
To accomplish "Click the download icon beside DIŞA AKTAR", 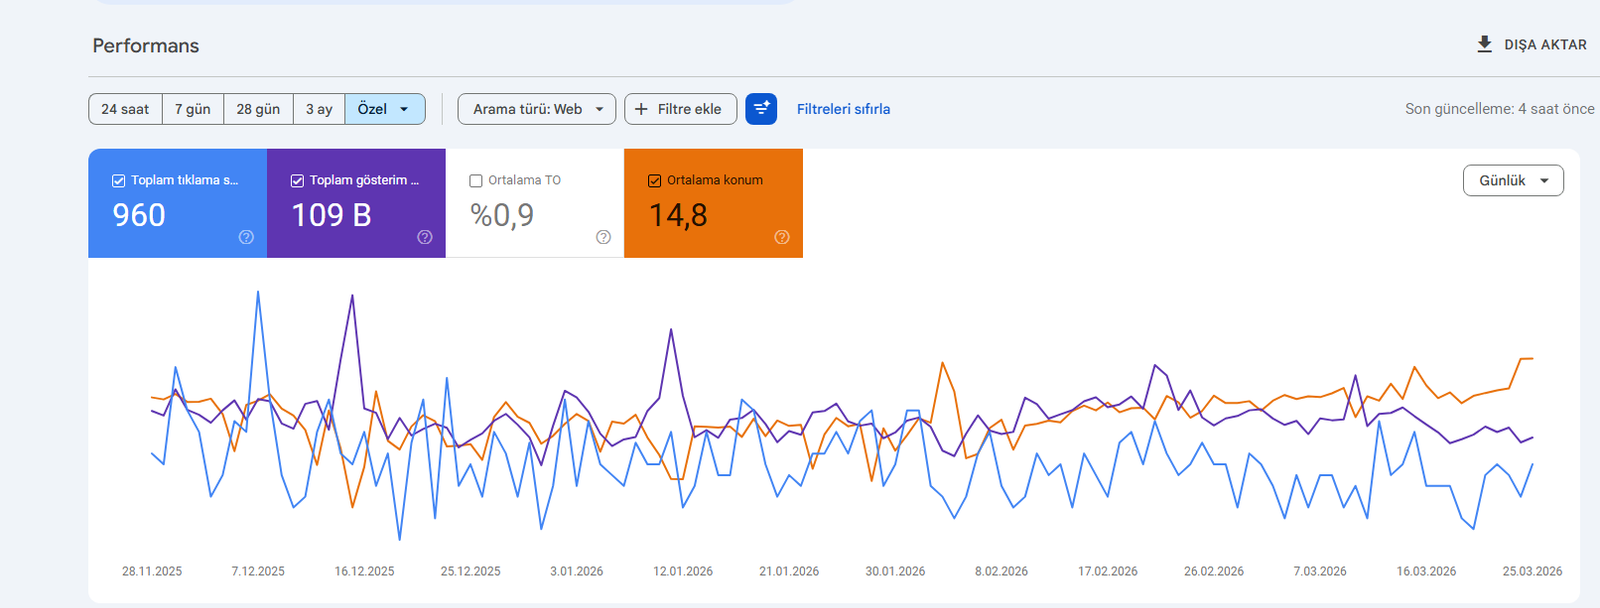I will point(1485,44).
